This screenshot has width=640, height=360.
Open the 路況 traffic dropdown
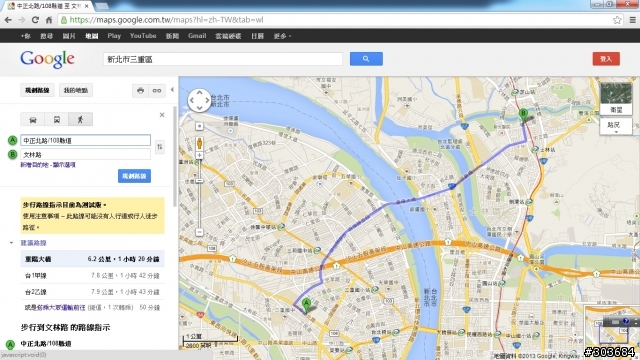coord(616,127)
